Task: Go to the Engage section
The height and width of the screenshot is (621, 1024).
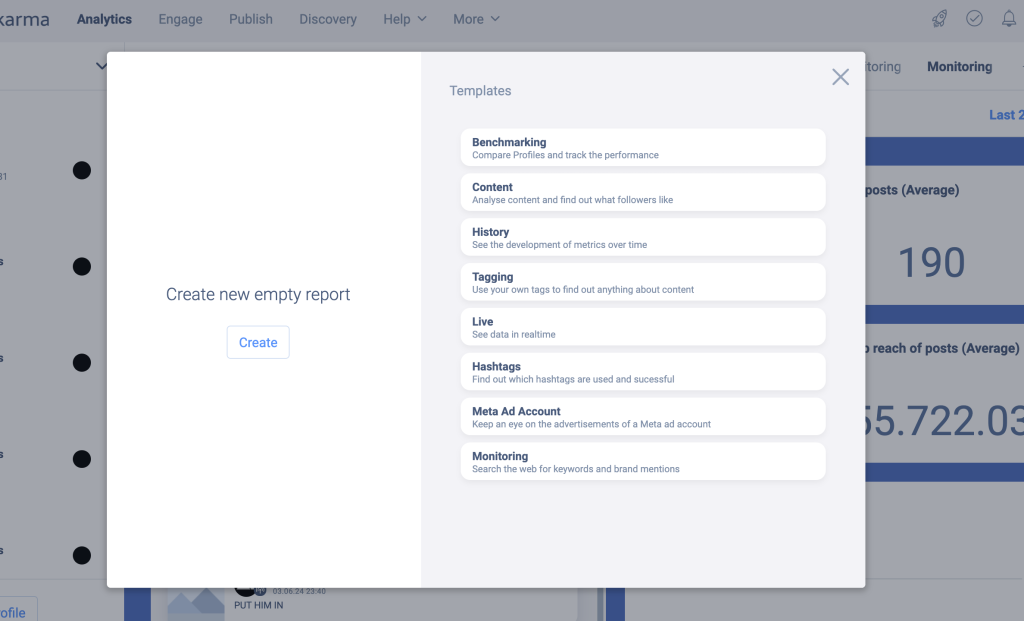Action: click(180, 19)
